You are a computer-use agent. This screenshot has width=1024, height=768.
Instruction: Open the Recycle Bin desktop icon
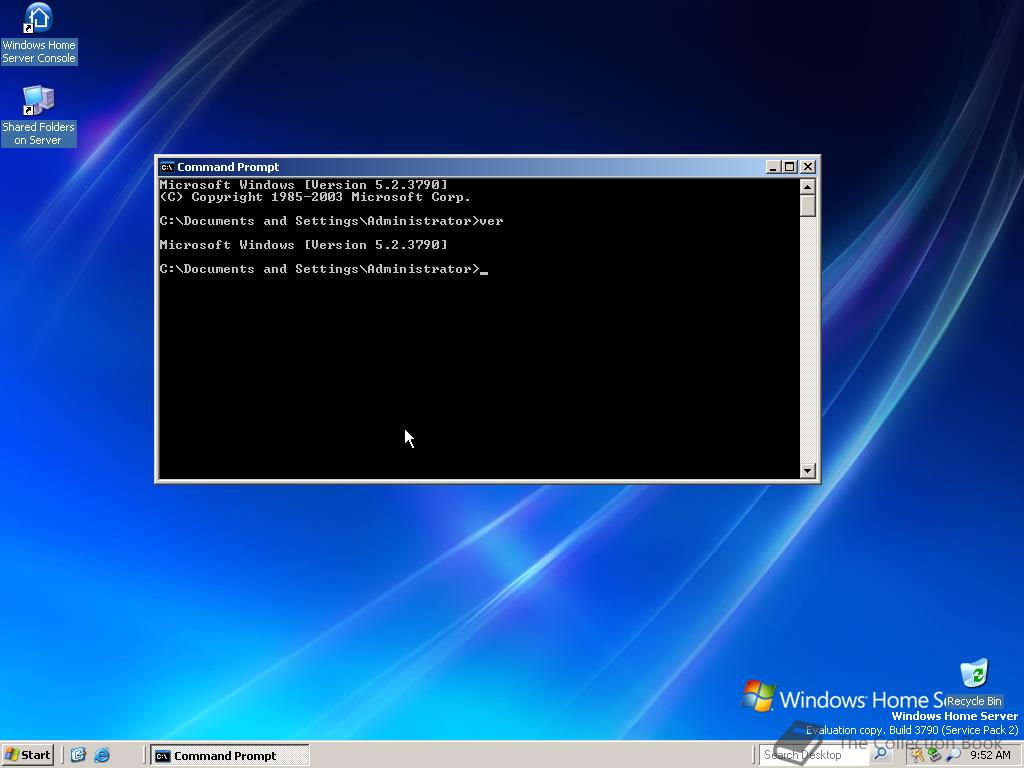point(974,684)
